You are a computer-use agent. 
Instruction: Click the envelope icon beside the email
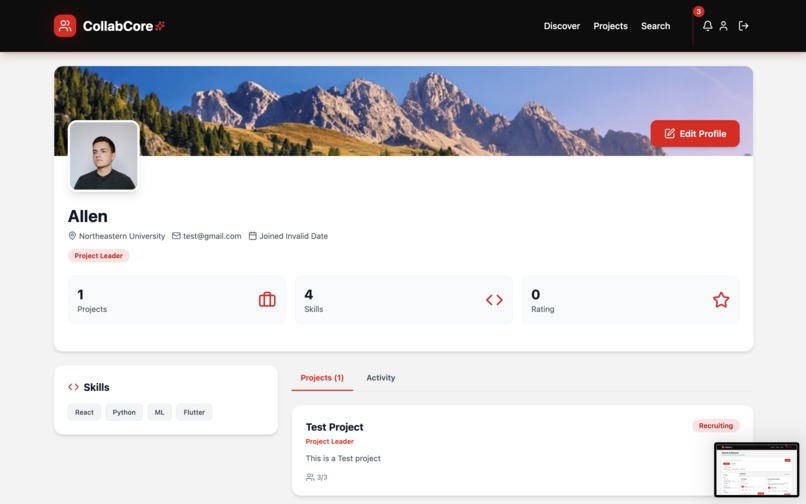pyautogui.click(x=176, y=236)
